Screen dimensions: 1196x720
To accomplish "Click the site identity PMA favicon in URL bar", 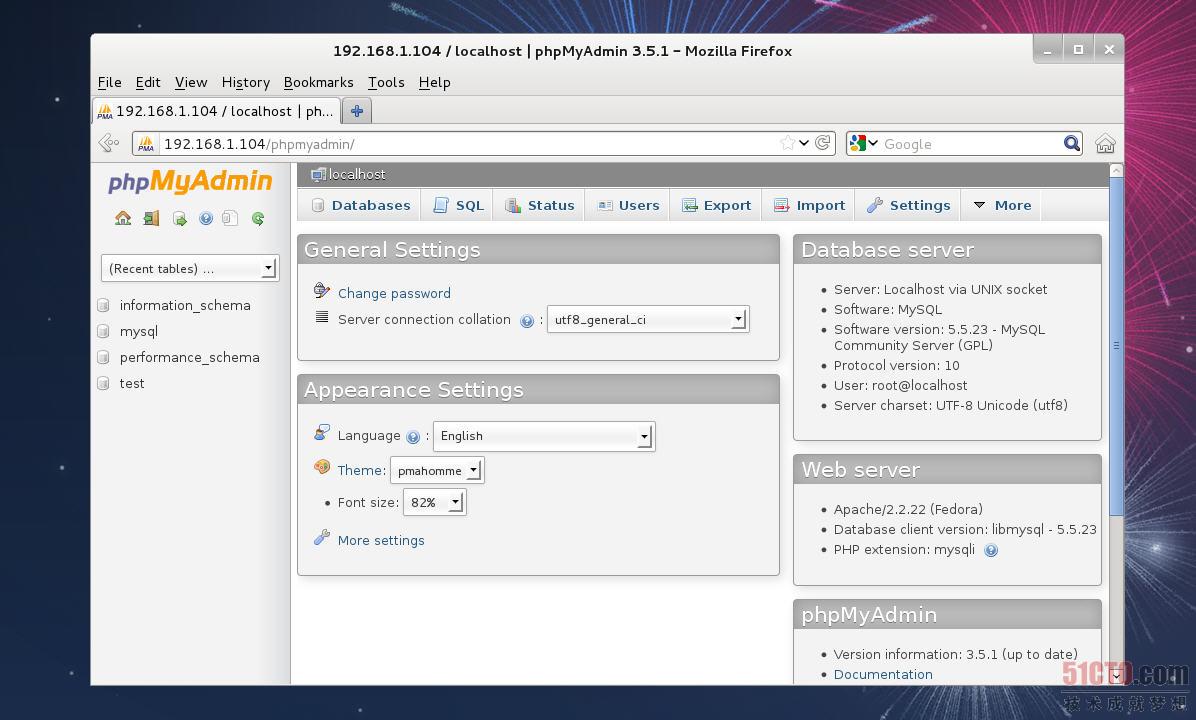I will (146, 143).
